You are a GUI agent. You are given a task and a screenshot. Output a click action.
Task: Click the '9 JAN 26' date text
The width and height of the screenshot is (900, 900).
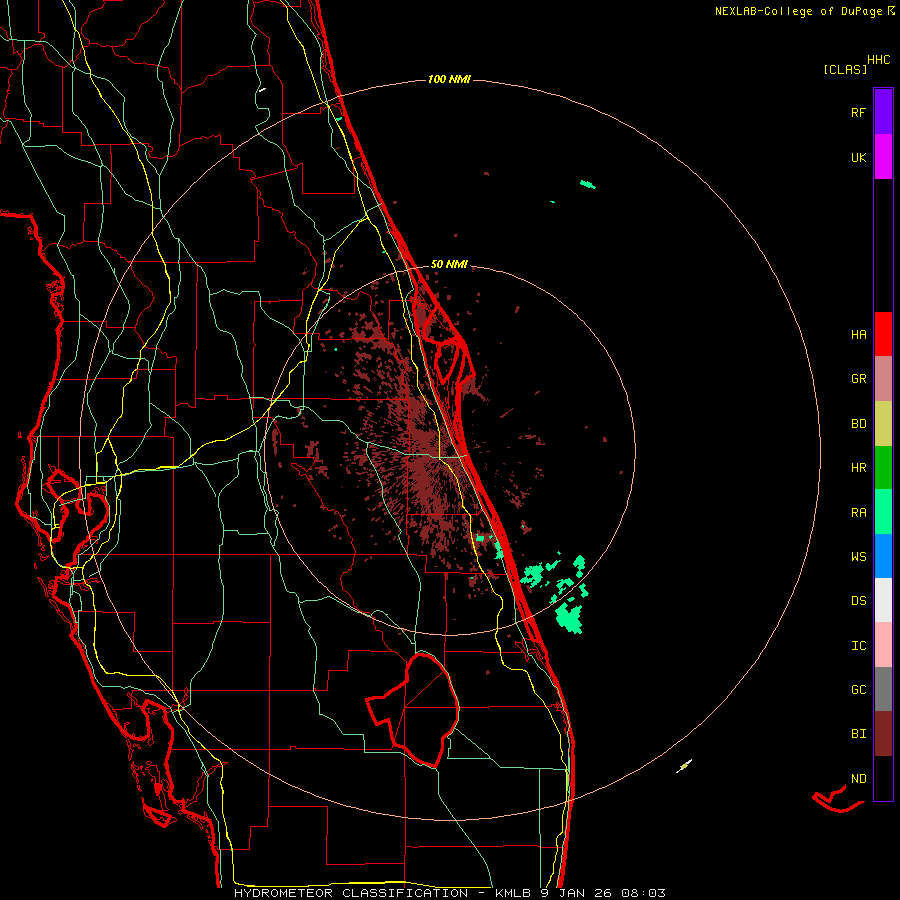[576, 893]
